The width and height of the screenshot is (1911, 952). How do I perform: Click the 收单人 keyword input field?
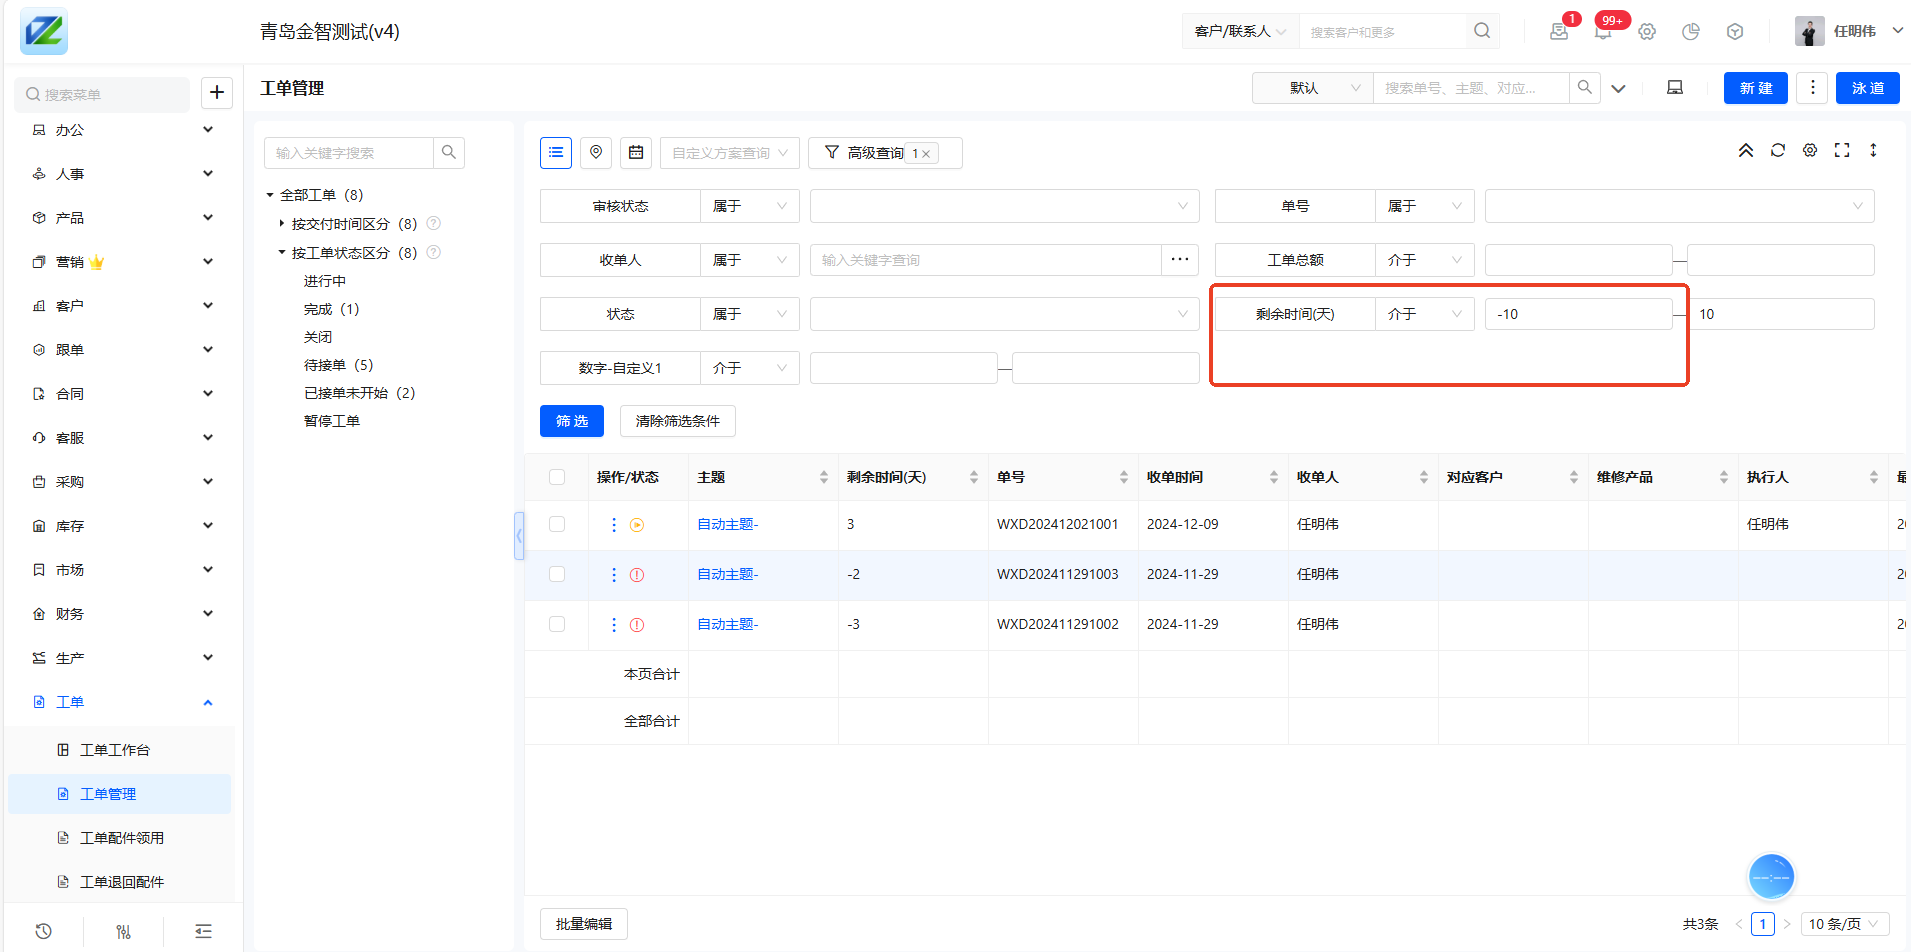(985, 260)
